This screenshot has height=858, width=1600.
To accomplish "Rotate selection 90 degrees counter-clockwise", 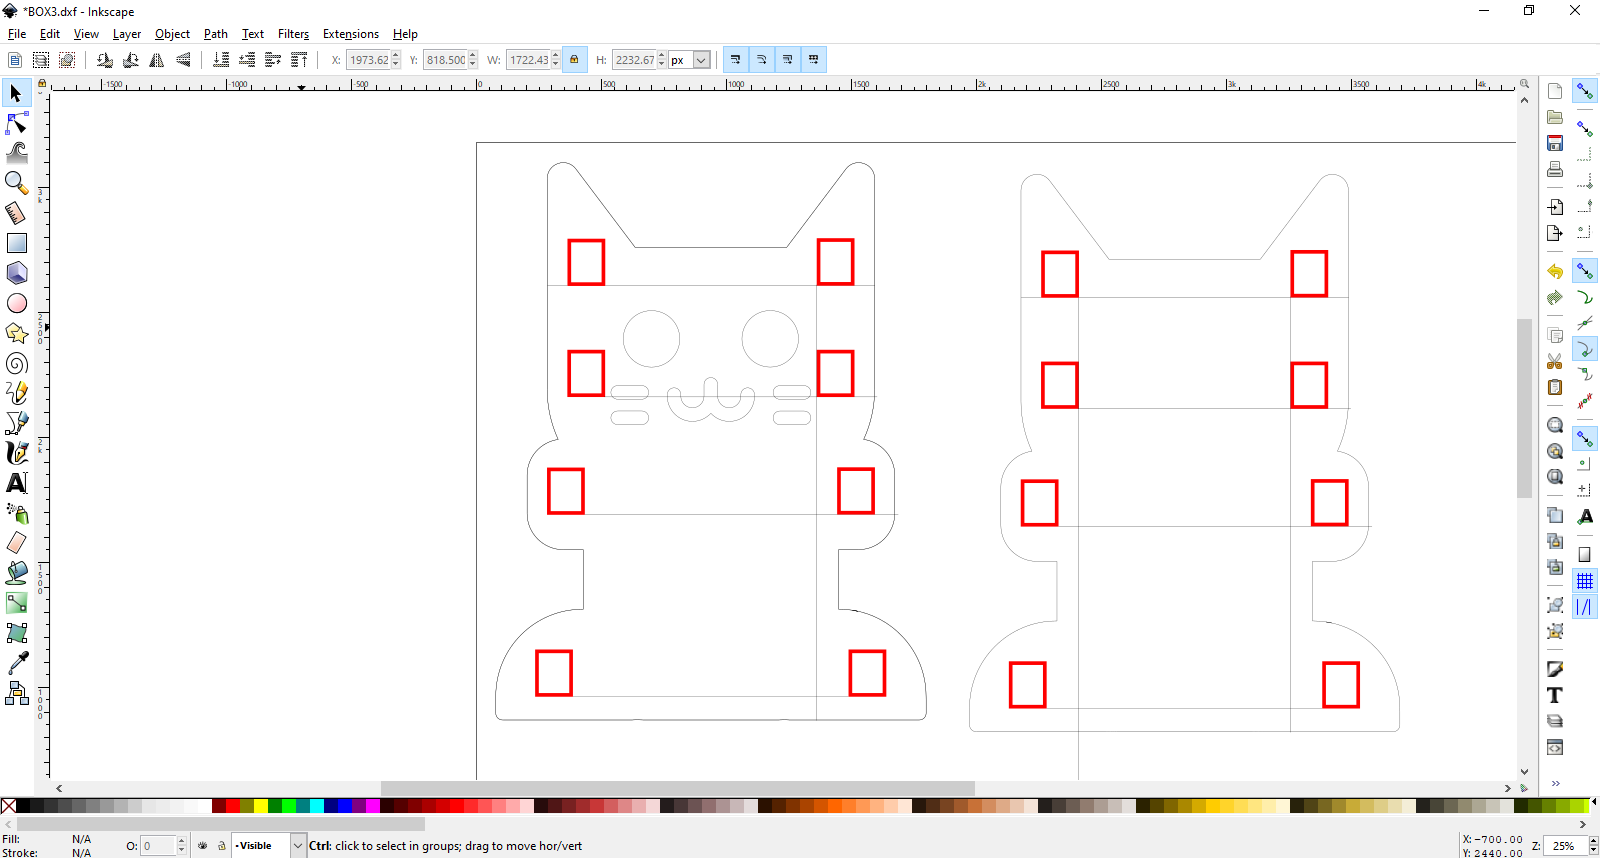I will pyautogui.click(x=105, y=60).
